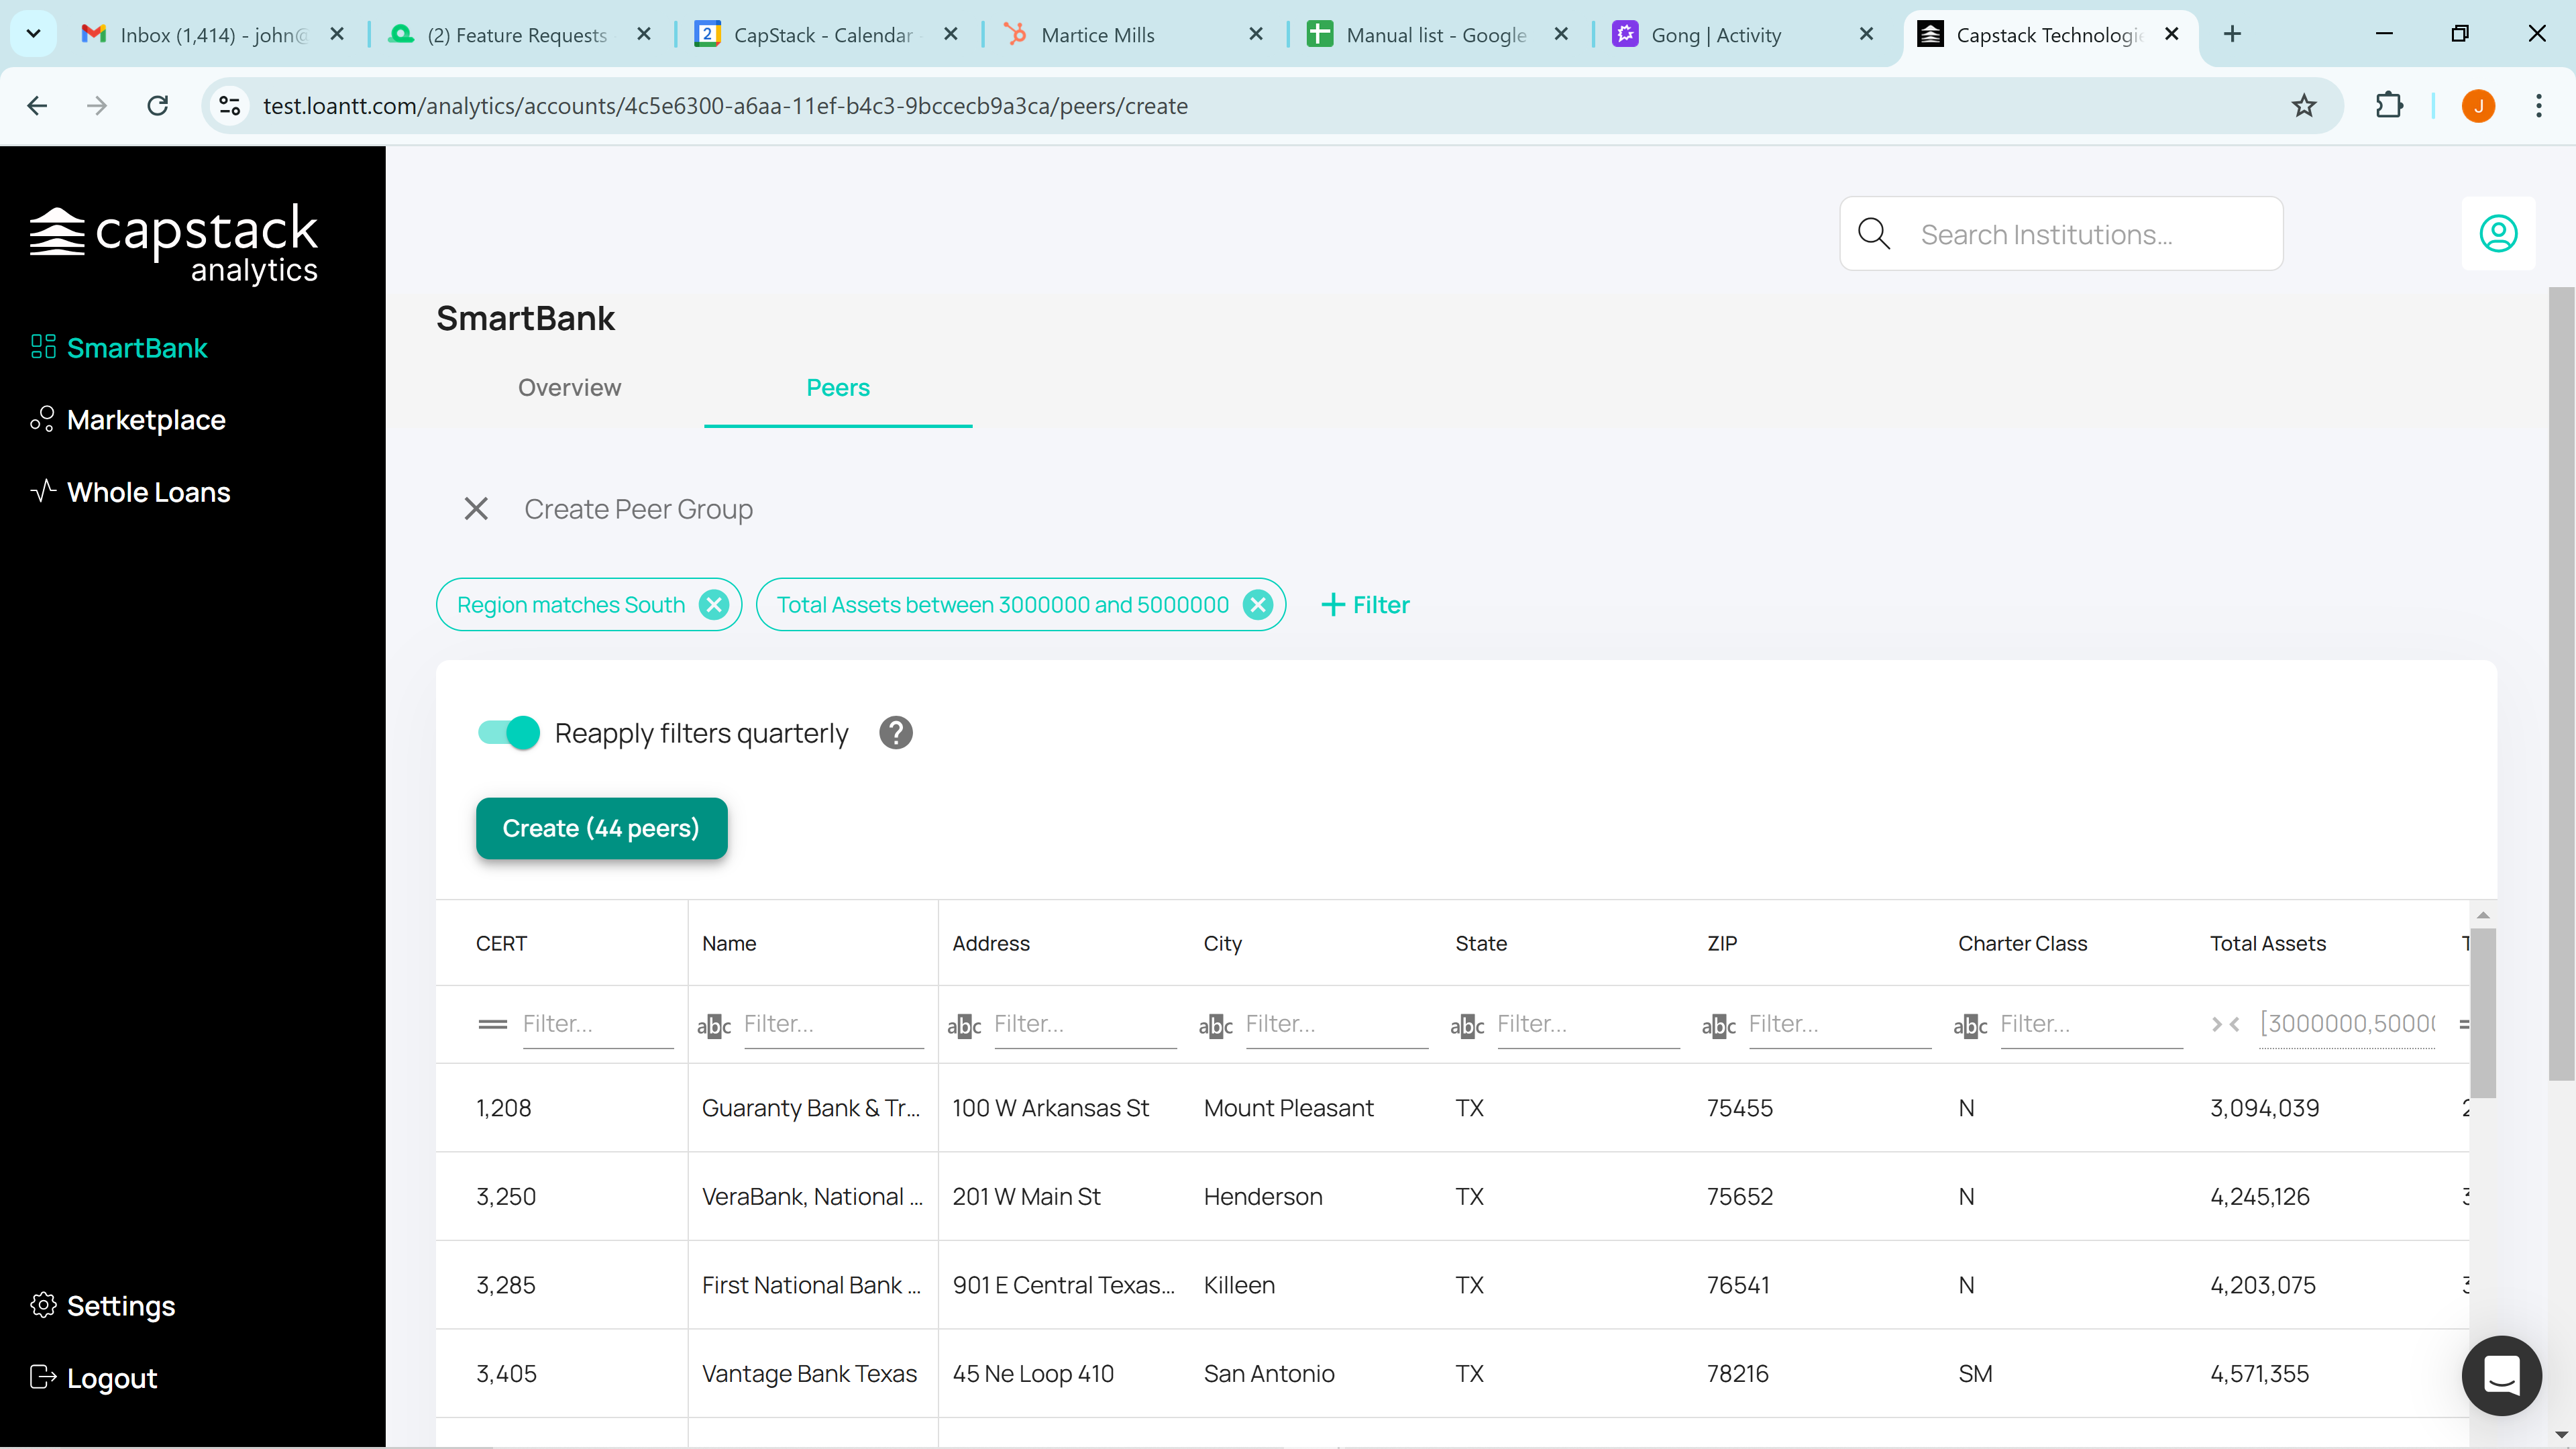The image size is (2576, 1449).
Task: Open the Chrome three-dot menu
Action: (2538, 106)
